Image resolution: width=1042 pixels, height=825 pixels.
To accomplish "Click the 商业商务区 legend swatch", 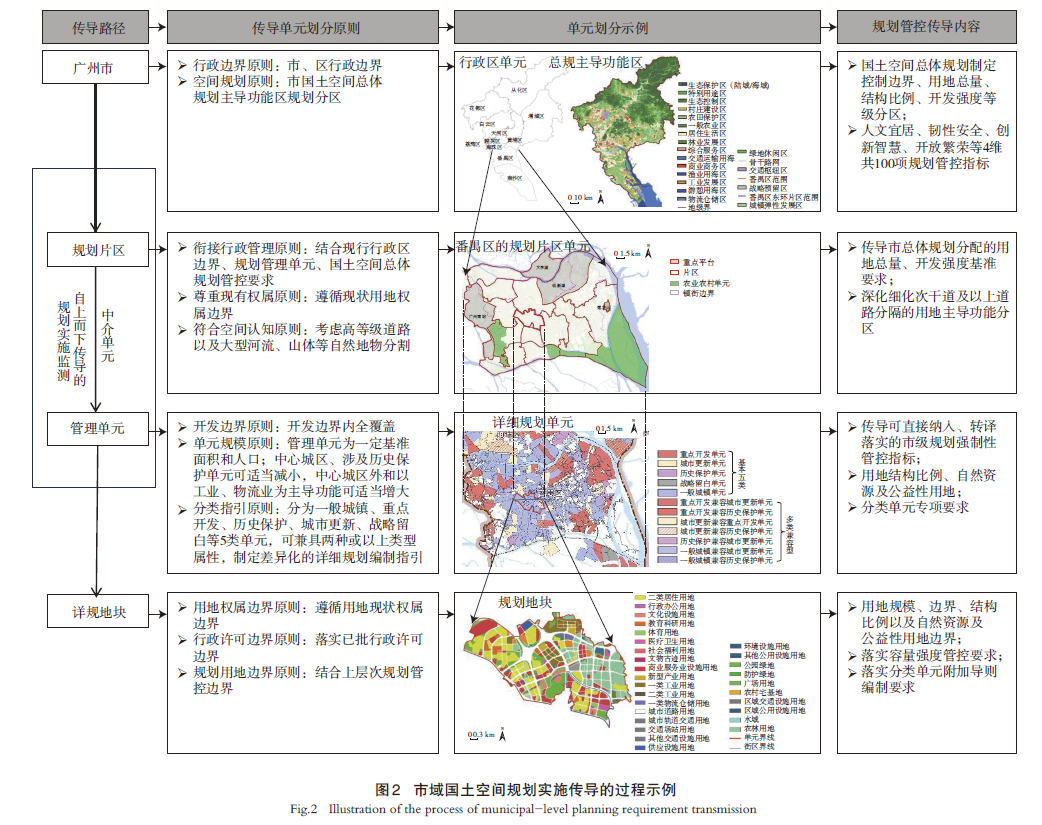I will [x=682, y=166].
